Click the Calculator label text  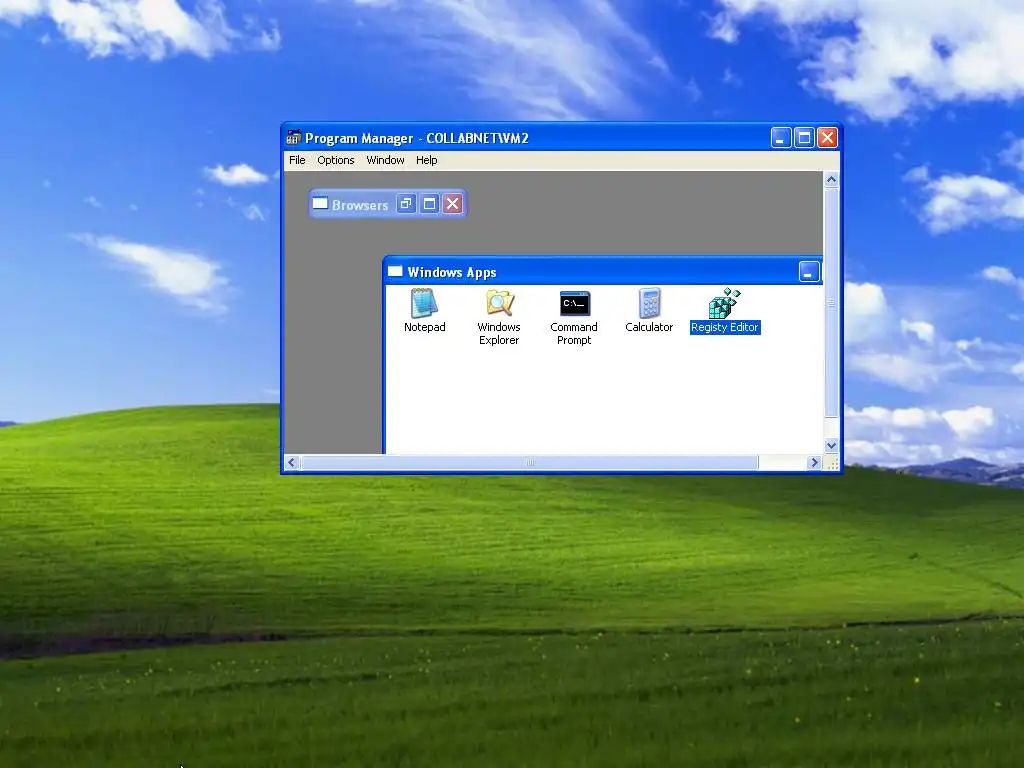pyautogui.click(x=649, y=327)
